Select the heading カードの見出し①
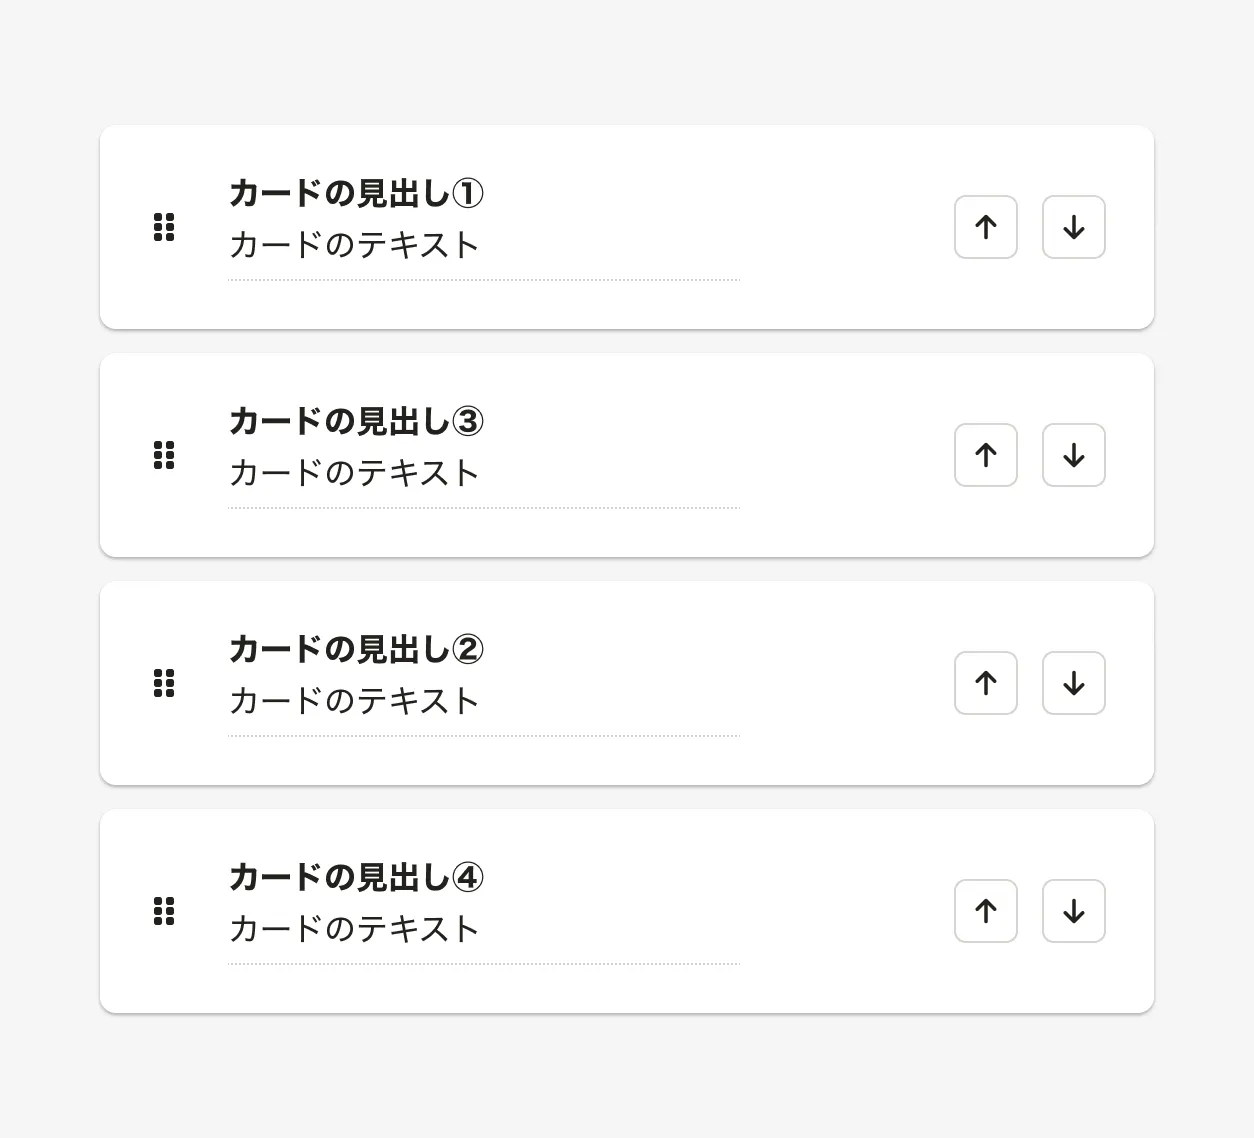 356,193
